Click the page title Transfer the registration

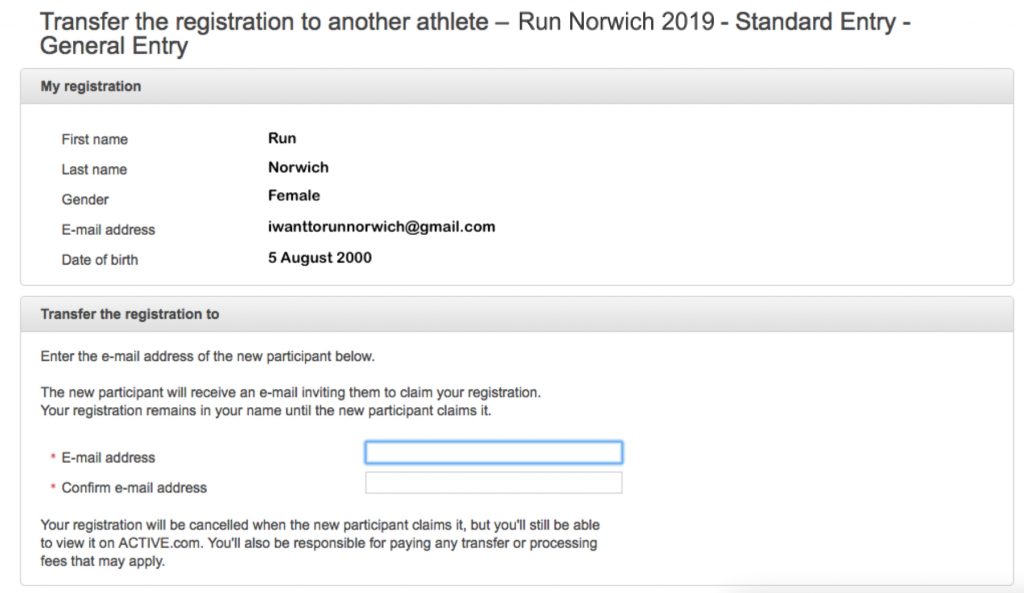(475, 33)
